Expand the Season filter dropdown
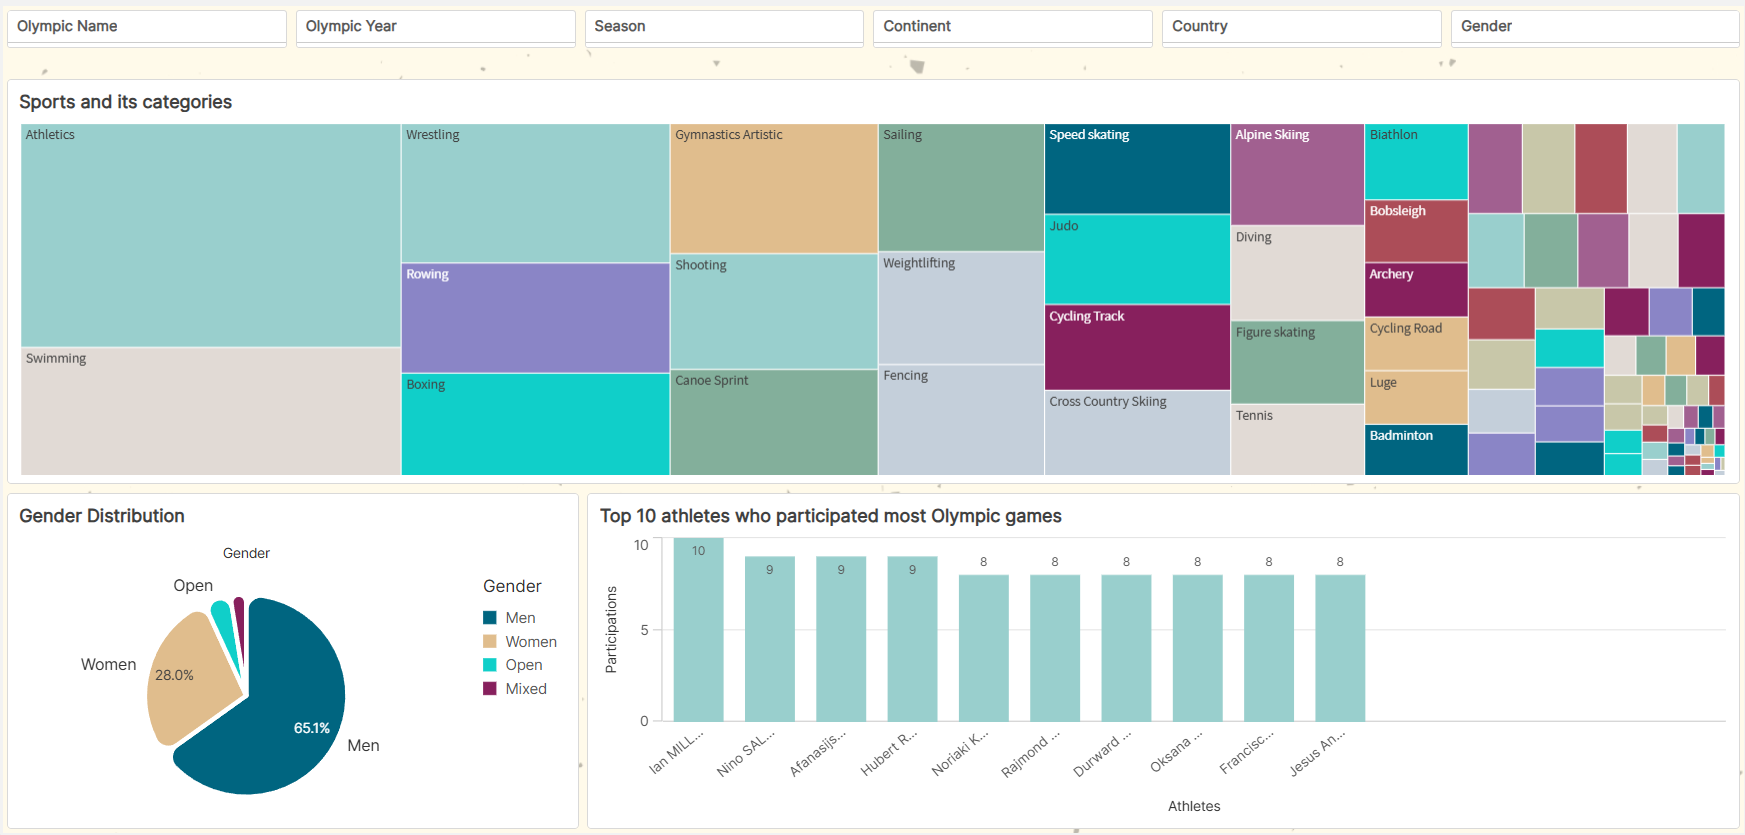Image resolution: width=1745 pixels, height=835 pixels. tap(723, 27)
